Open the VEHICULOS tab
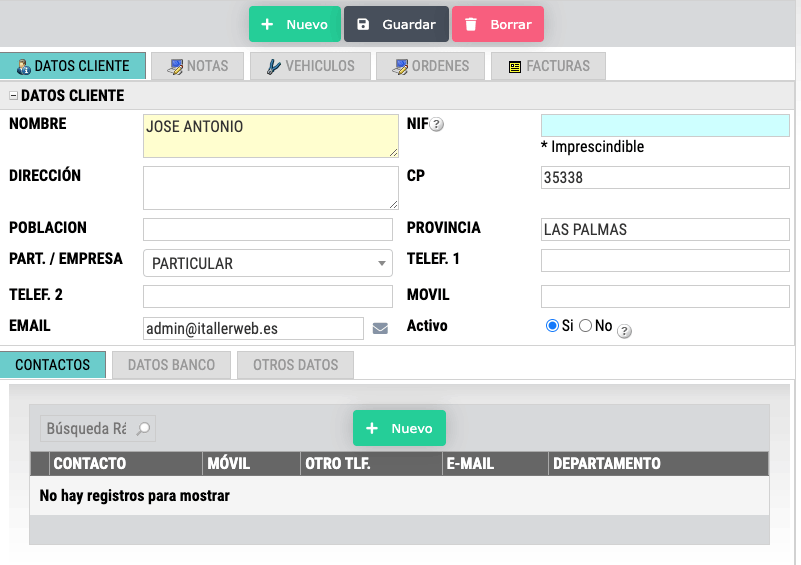 point(310,66)
